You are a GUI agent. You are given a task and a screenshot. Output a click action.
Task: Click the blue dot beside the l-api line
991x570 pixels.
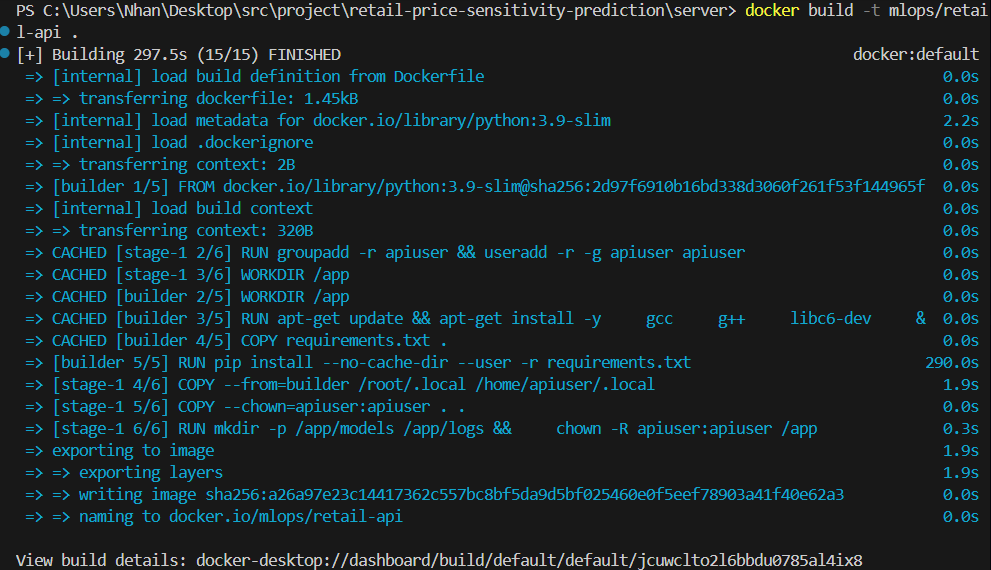click(7, 32)
